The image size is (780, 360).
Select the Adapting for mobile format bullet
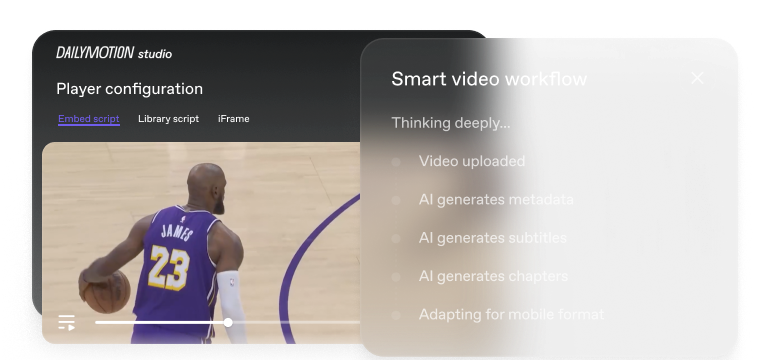pyautogui.click(x=396, y=315)
